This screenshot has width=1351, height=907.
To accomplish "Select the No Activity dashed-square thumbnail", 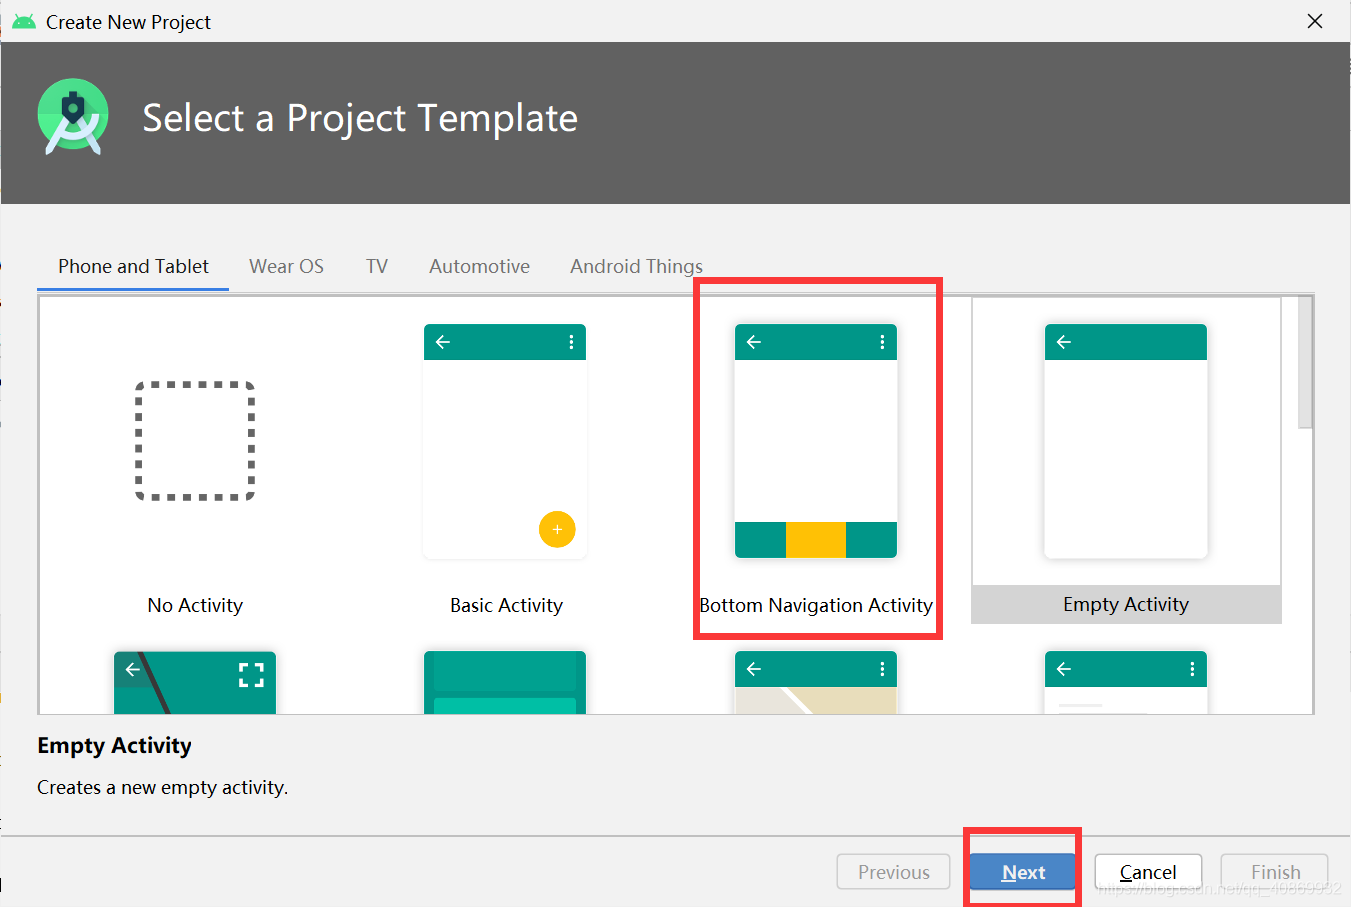I will (195, 441).
